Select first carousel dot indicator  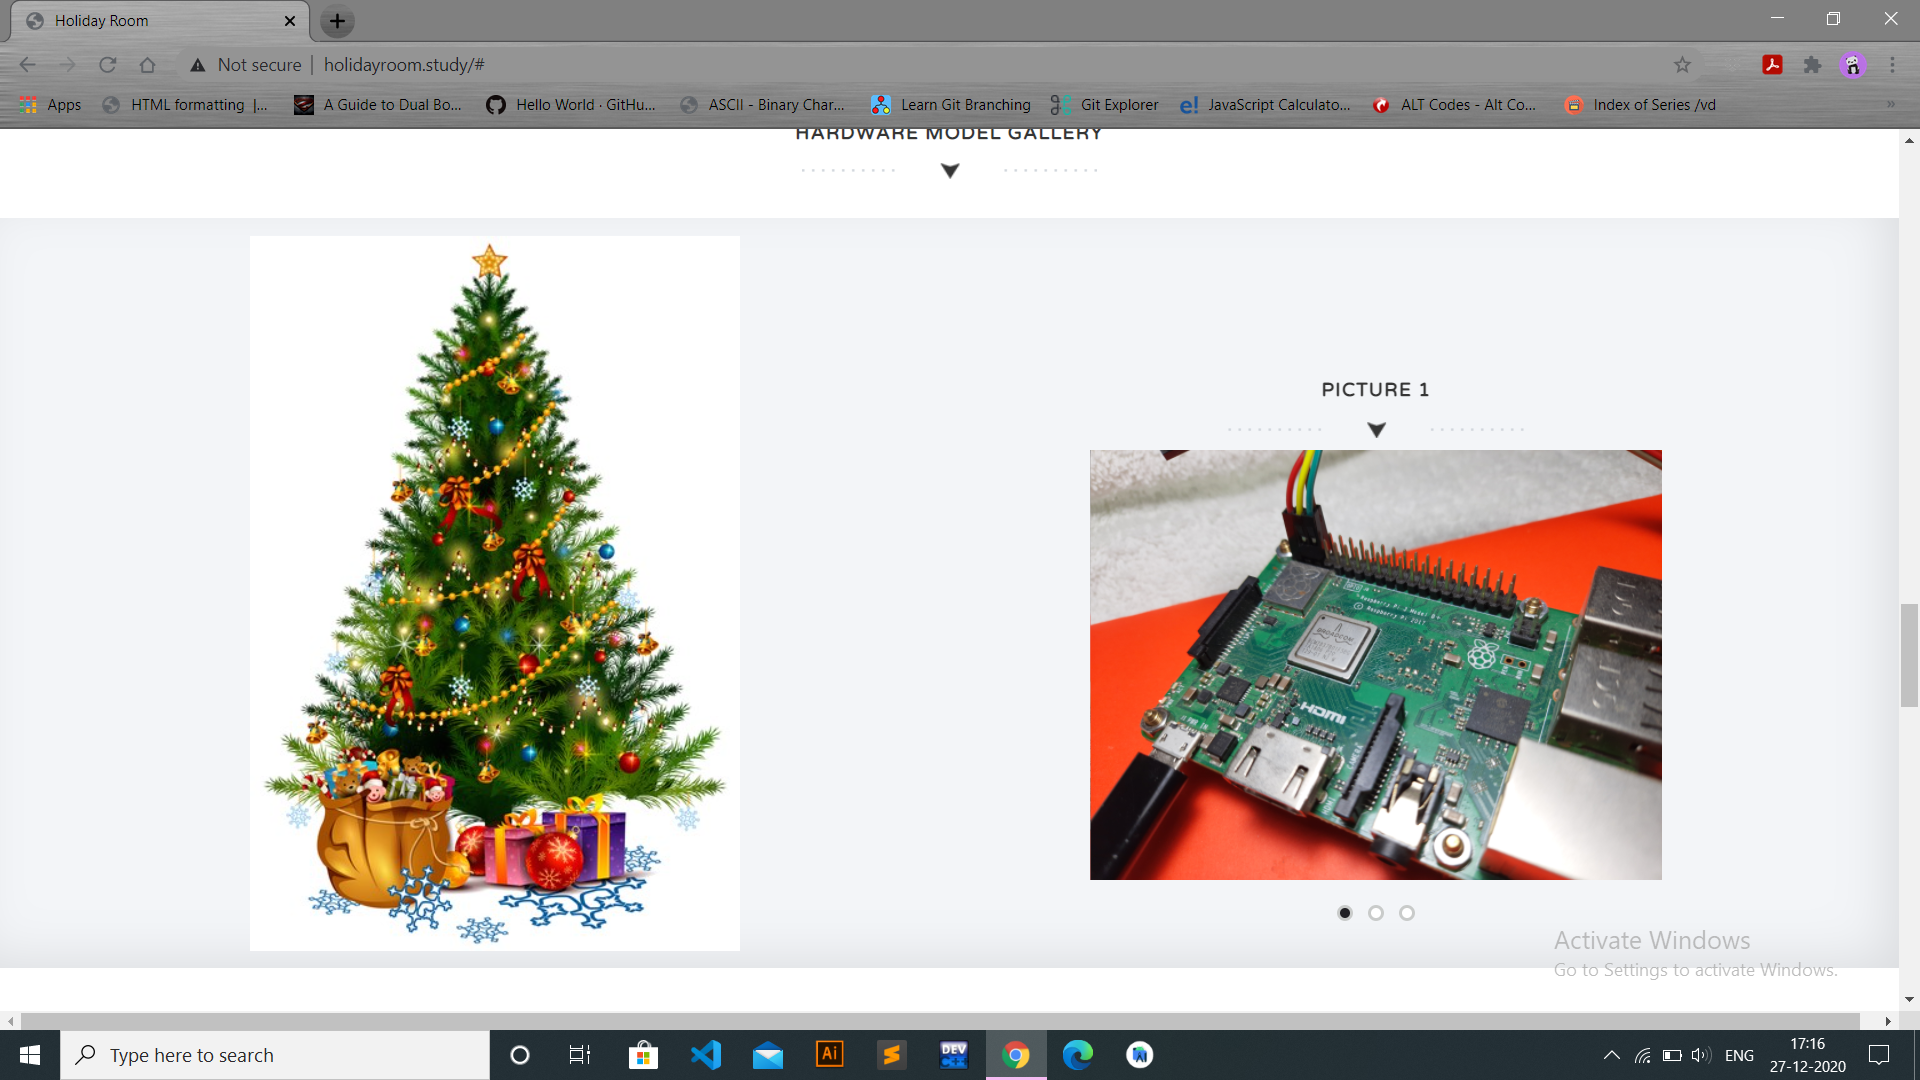[1345, 913]
